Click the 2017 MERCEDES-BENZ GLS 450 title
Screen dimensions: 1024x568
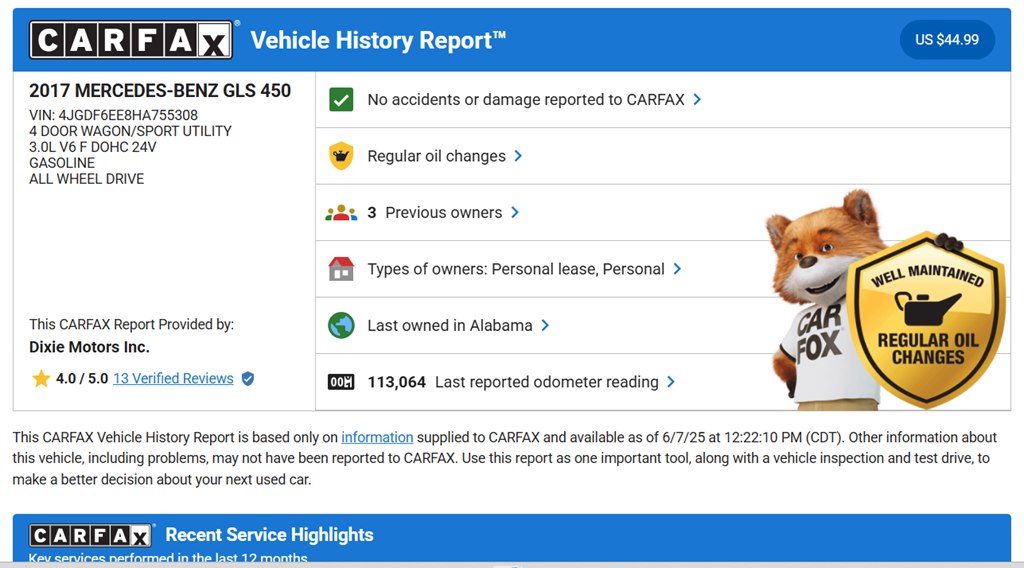[160, 91]
